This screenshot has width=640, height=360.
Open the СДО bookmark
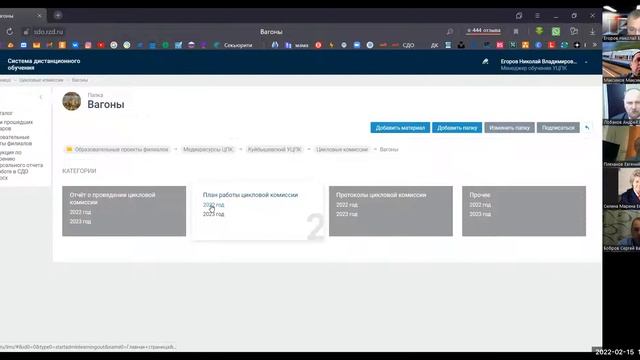click(x=403, y=45)
